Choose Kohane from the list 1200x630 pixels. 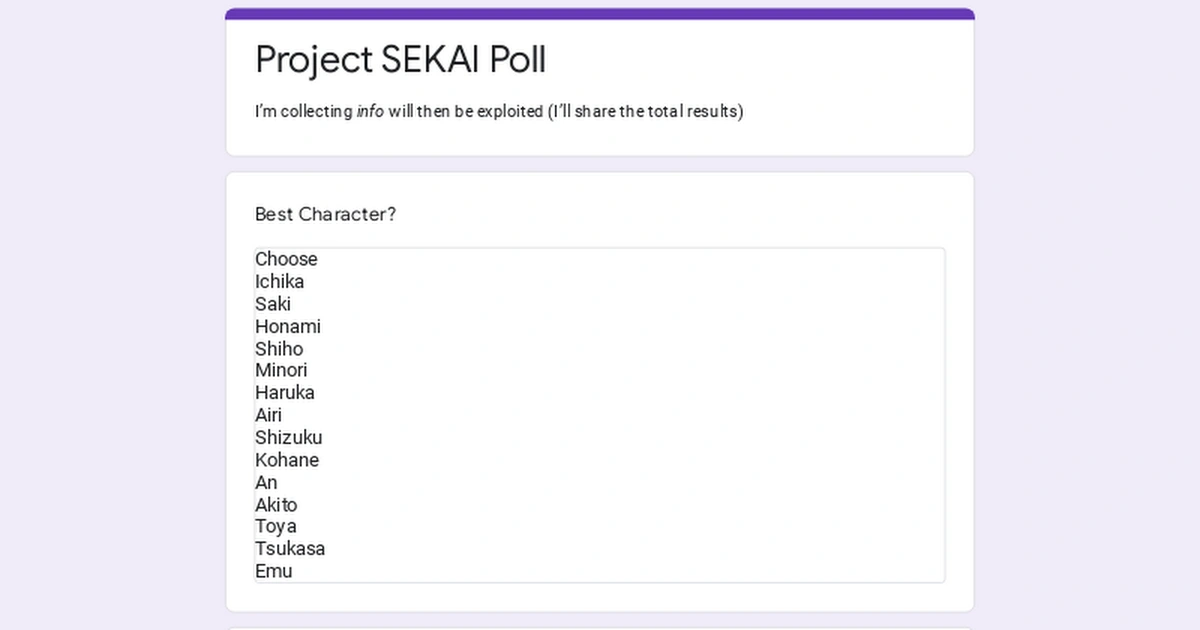coord(287,460)
